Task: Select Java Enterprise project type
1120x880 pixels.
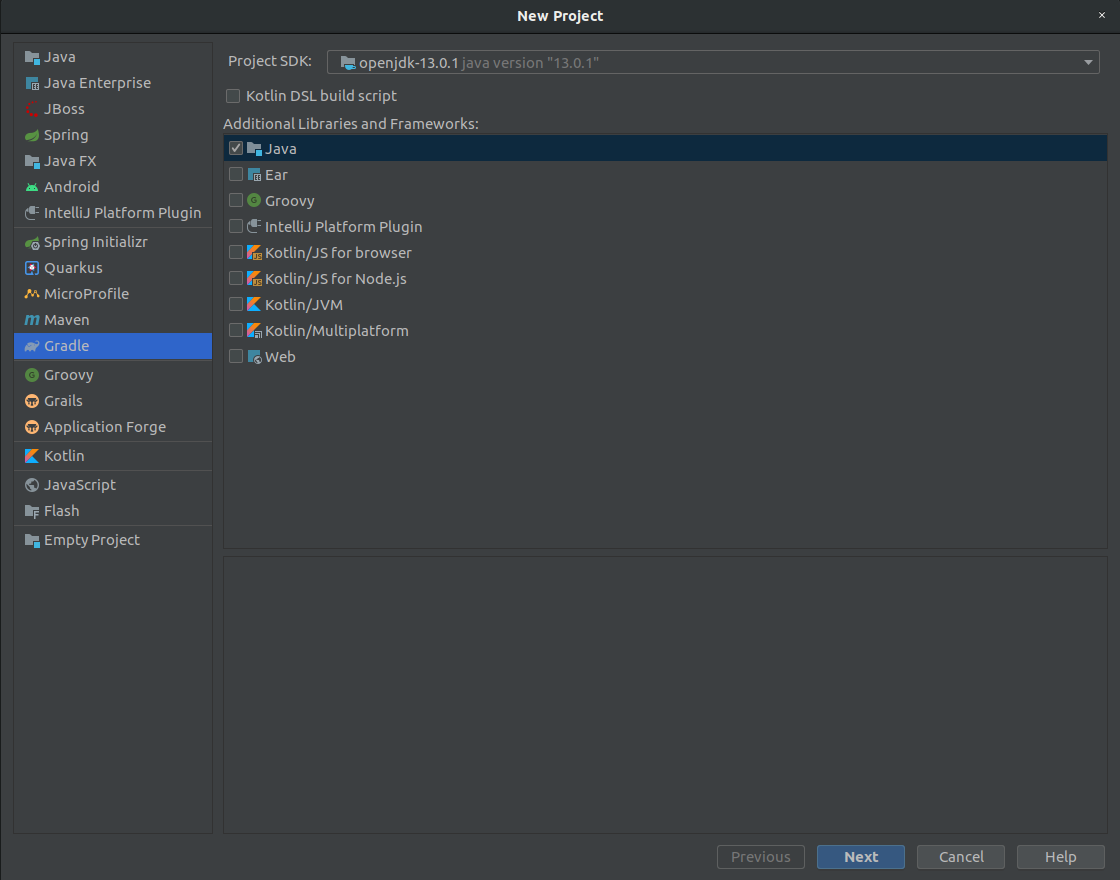Action: pos(113,83)
